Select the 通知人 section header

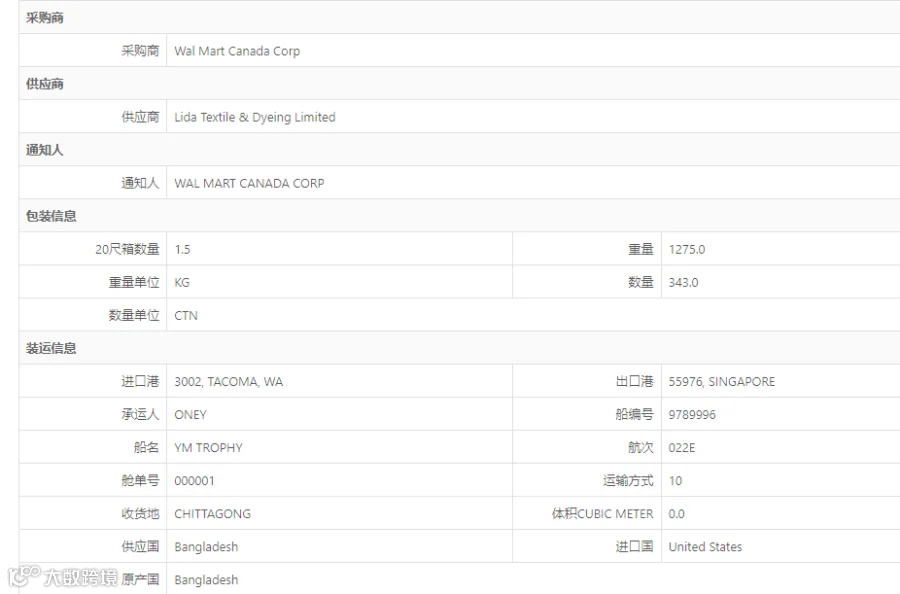click(45, 150)
